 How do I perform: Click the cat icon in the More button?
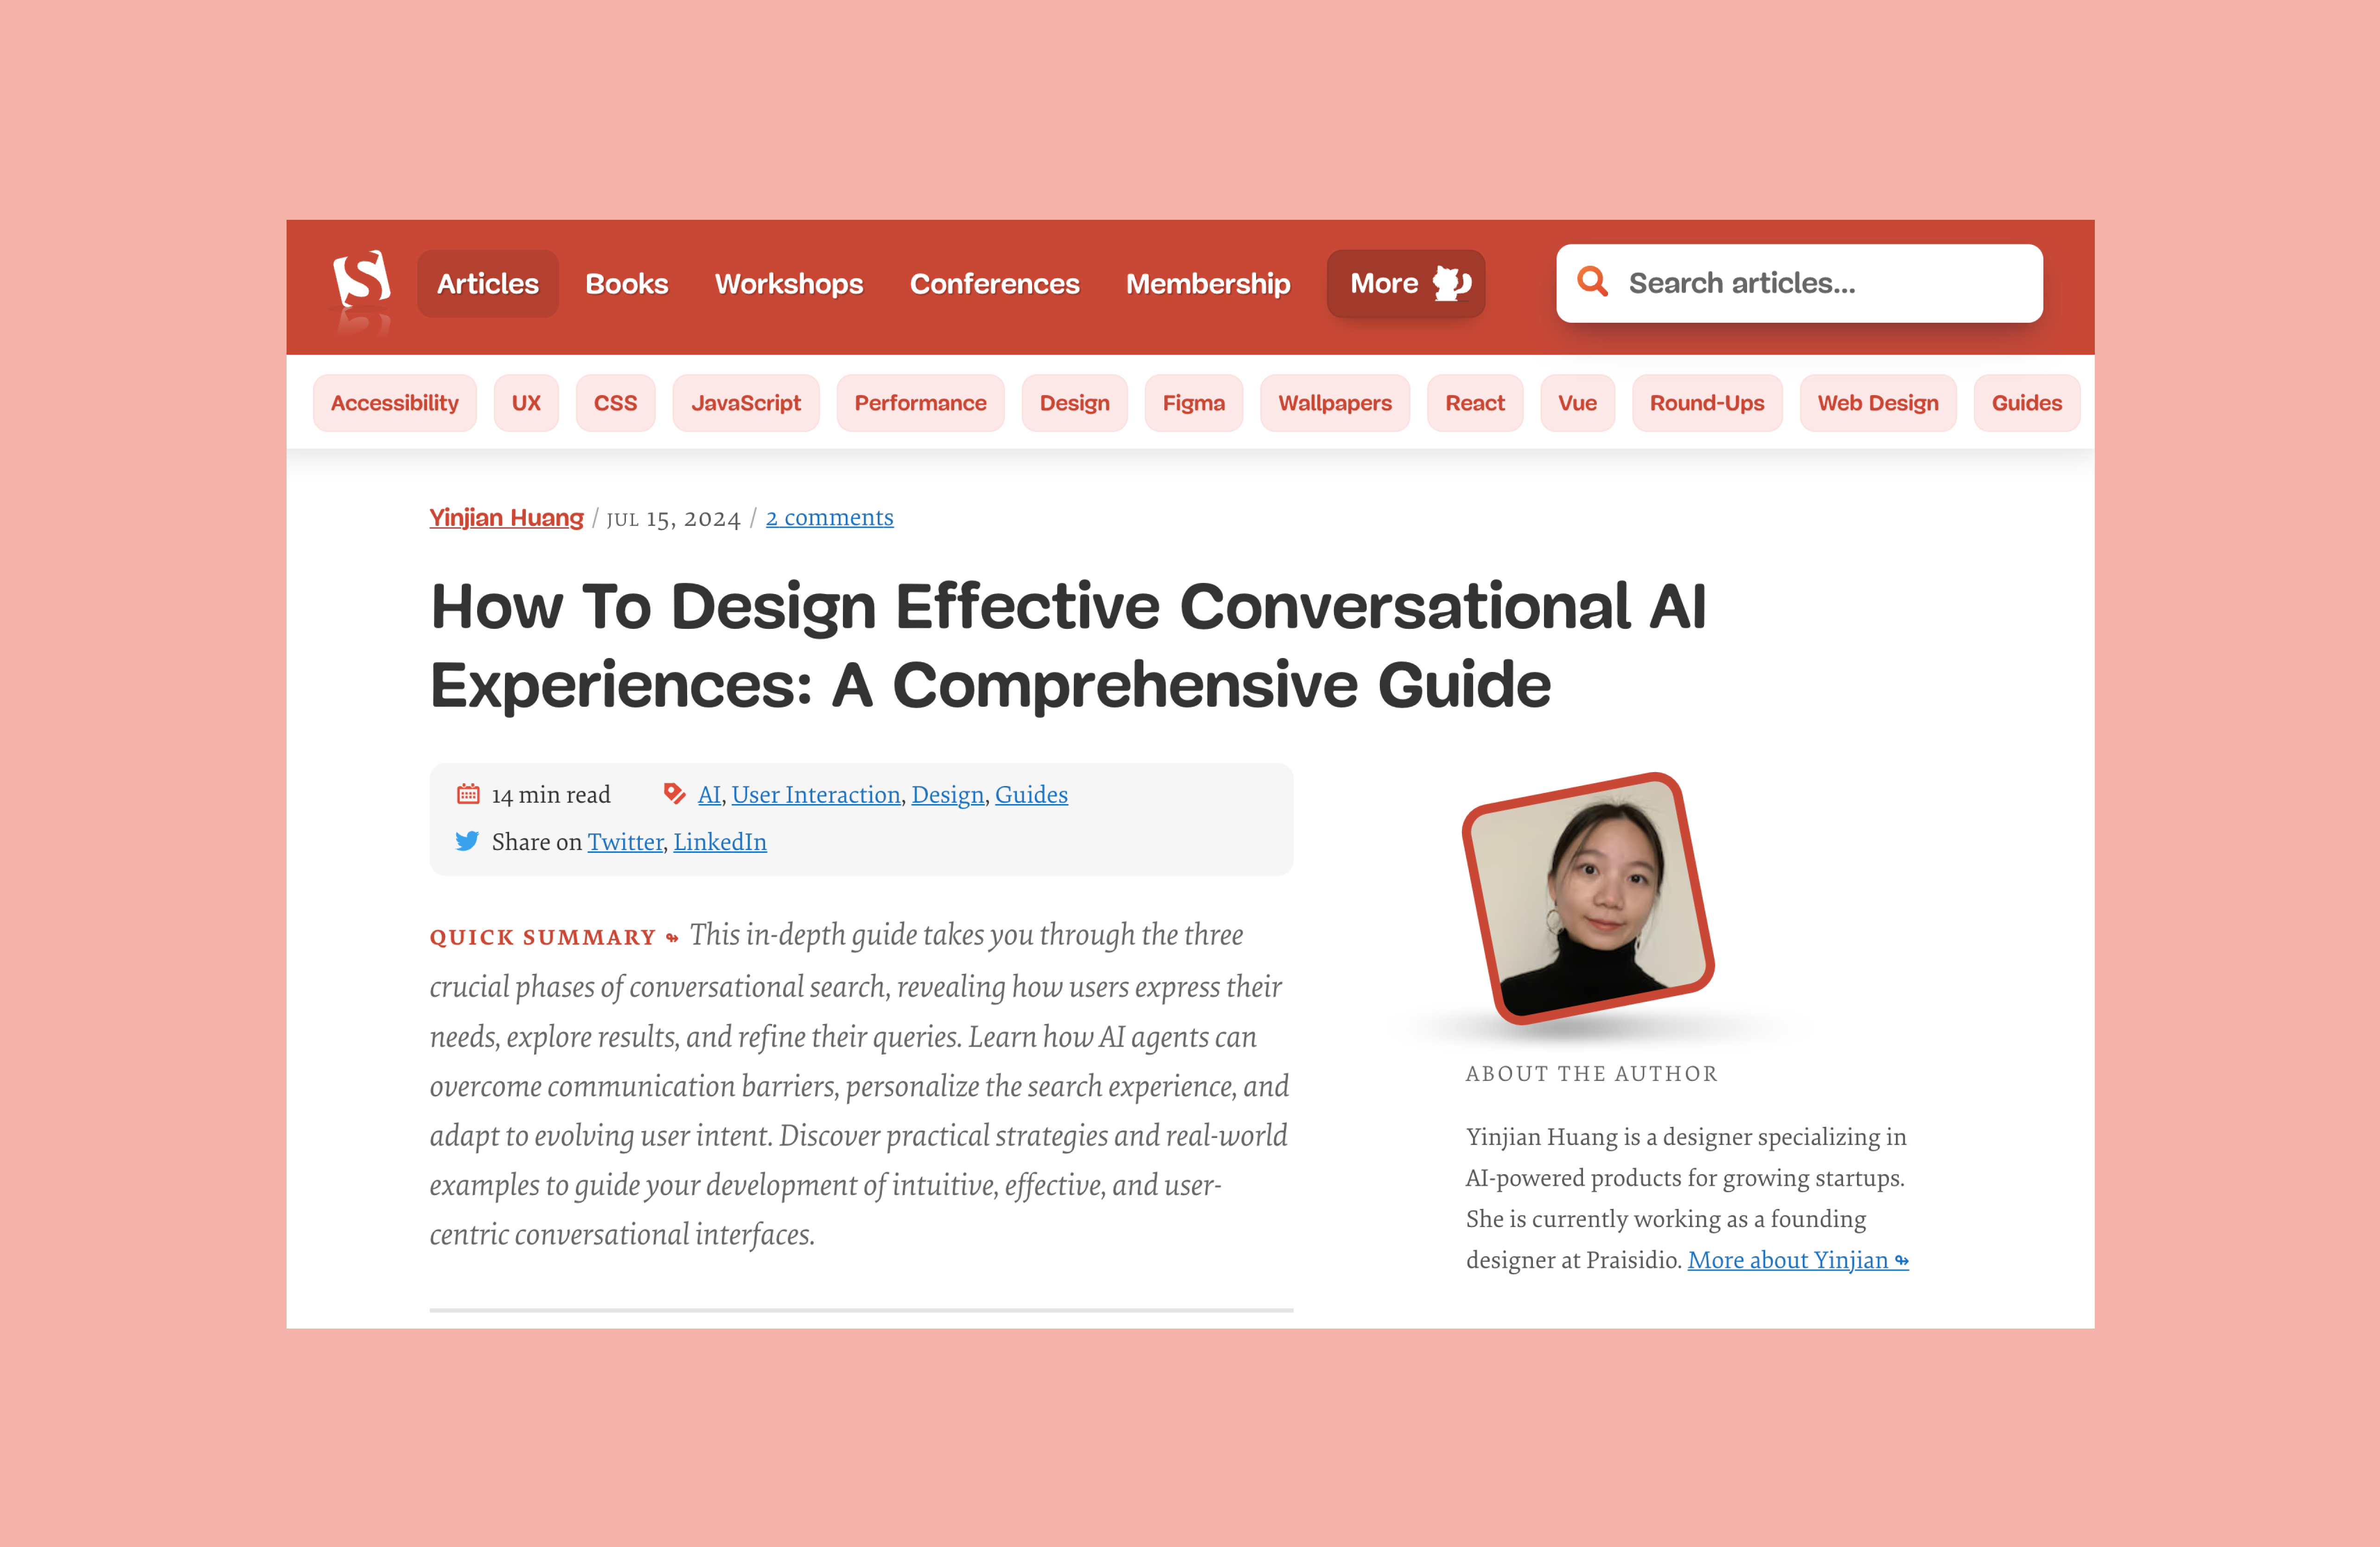tap(1451, 283)
